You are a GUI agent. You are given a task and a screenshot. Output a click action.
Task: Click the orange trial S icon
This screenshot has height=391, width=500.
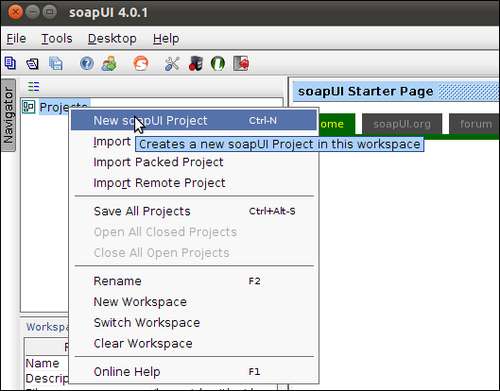coord(141,63)
